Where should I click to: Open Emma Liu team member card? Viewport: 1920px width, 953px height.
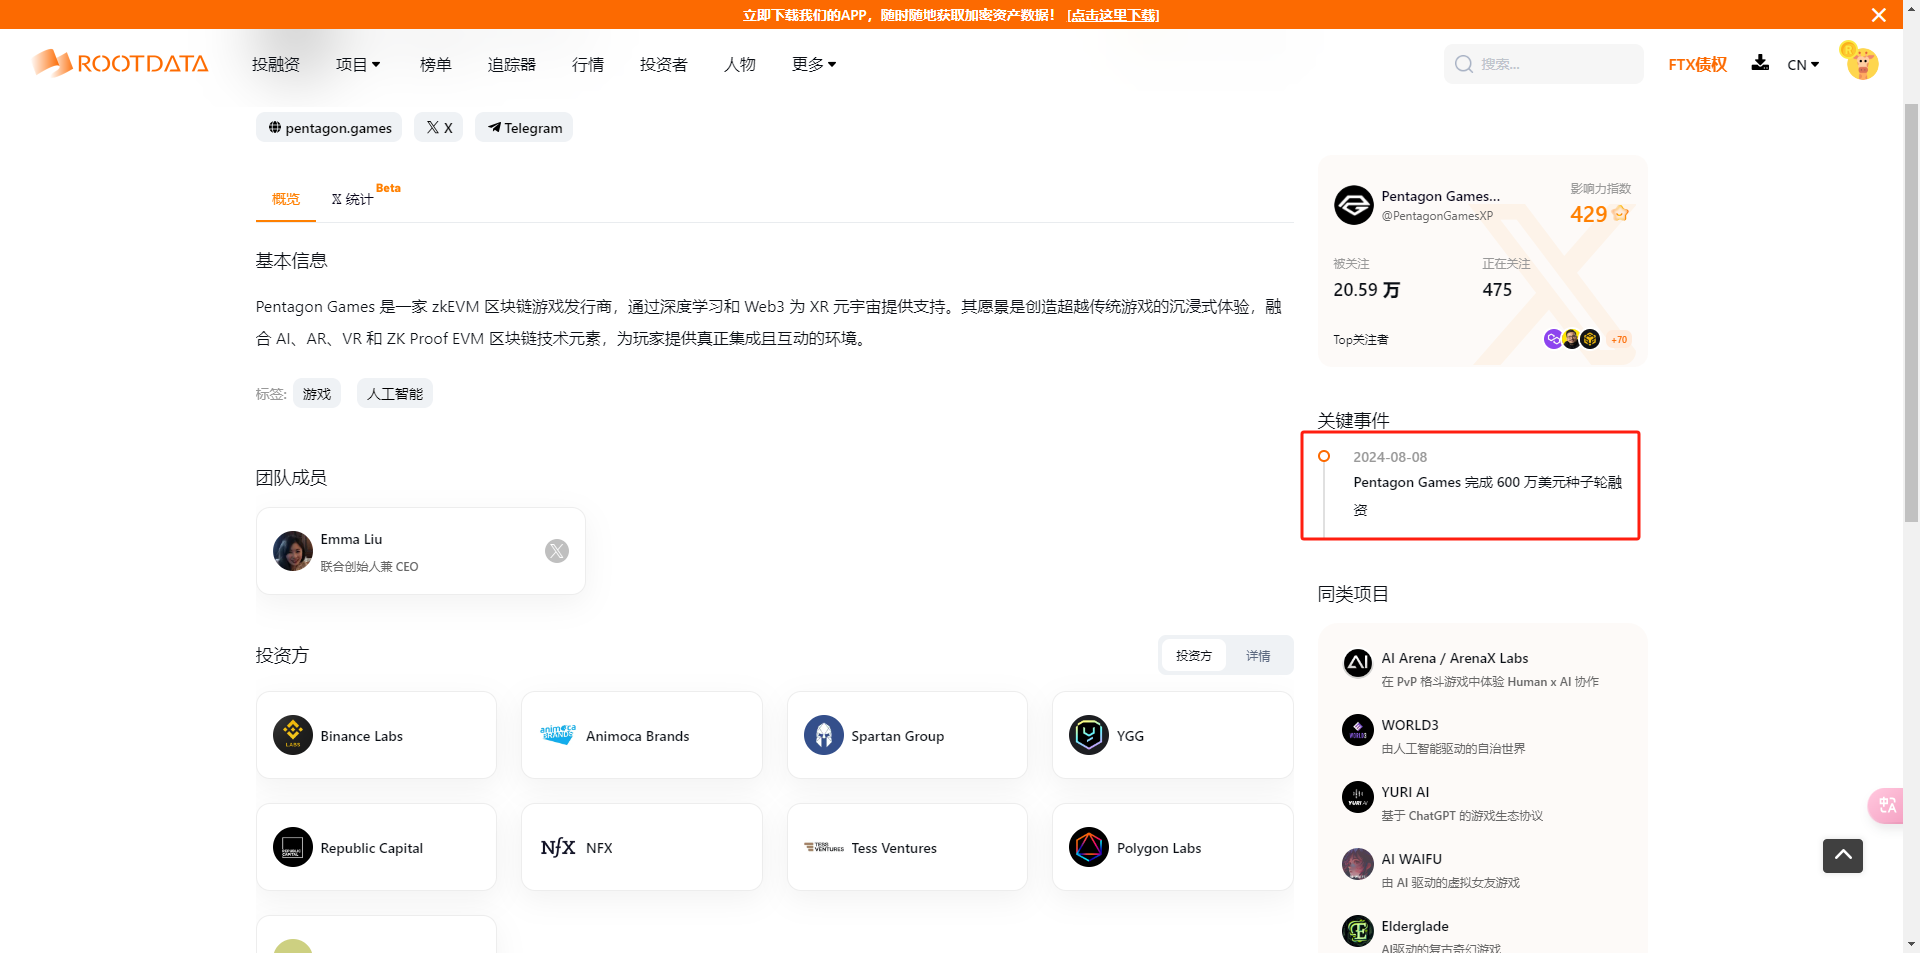point(421,551)
